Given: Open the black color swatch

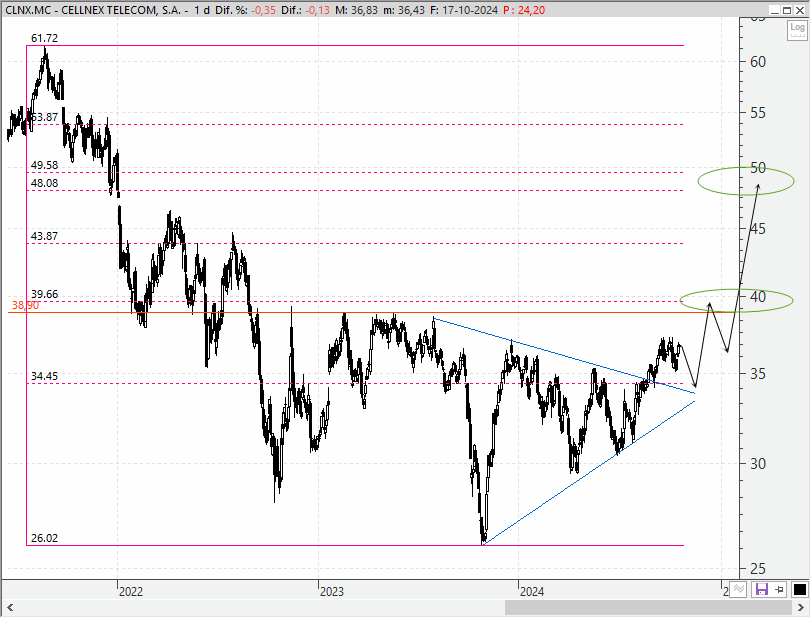Looking at the screenshot, I should tap(800, 590).
